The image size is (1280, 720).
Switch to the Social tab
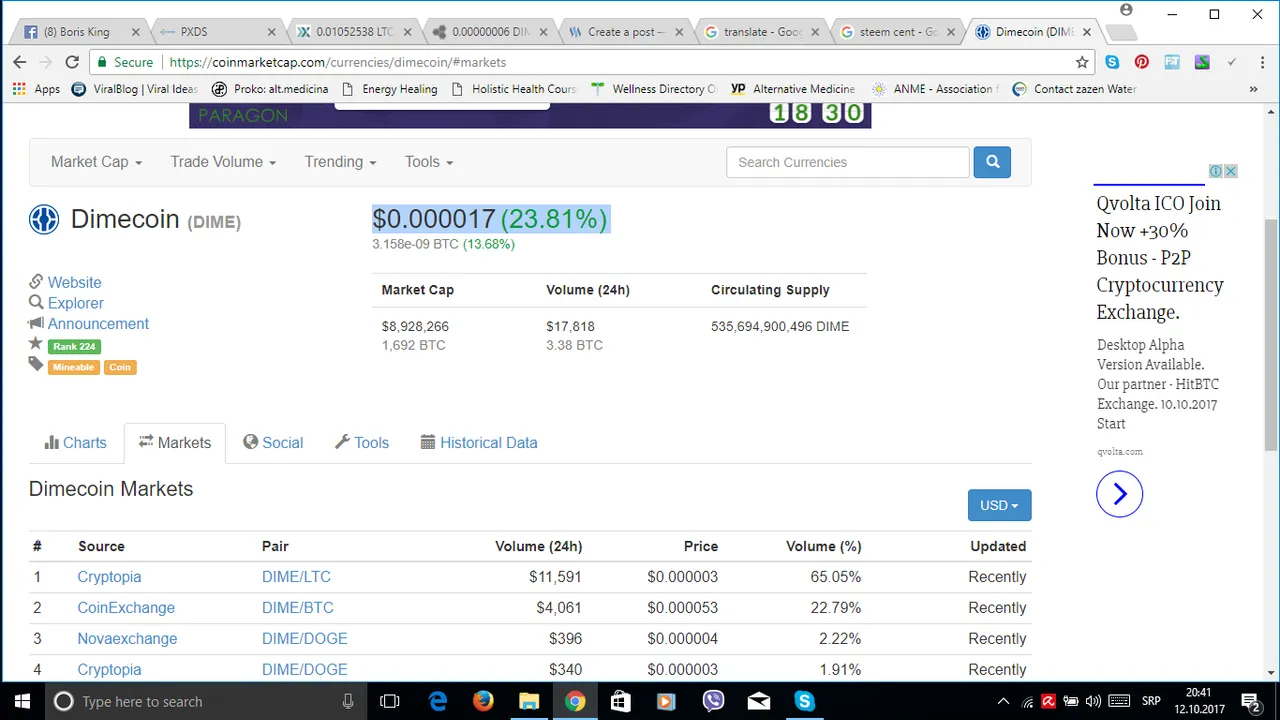pyautogui.click(x=273, y=443)
